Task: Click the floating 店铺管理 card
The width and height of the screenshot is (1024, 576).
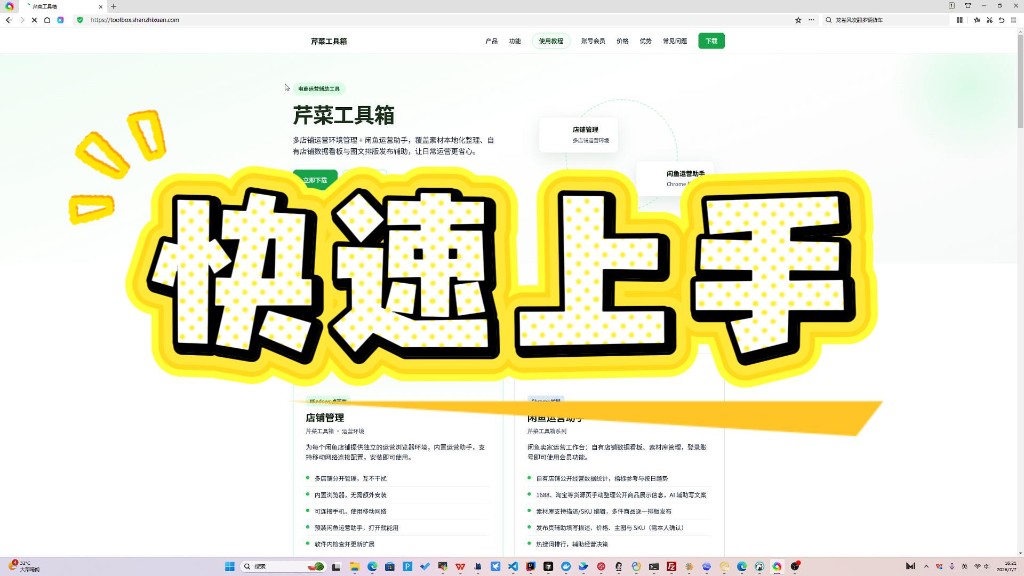Action: click(579, 135)
